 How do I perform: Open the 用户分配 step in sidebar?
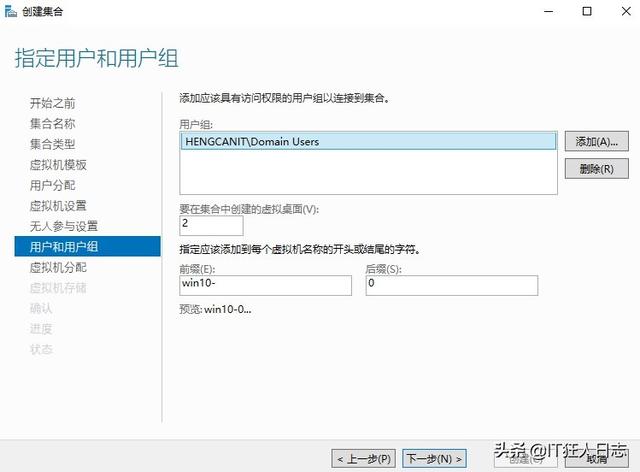[52, 185]
